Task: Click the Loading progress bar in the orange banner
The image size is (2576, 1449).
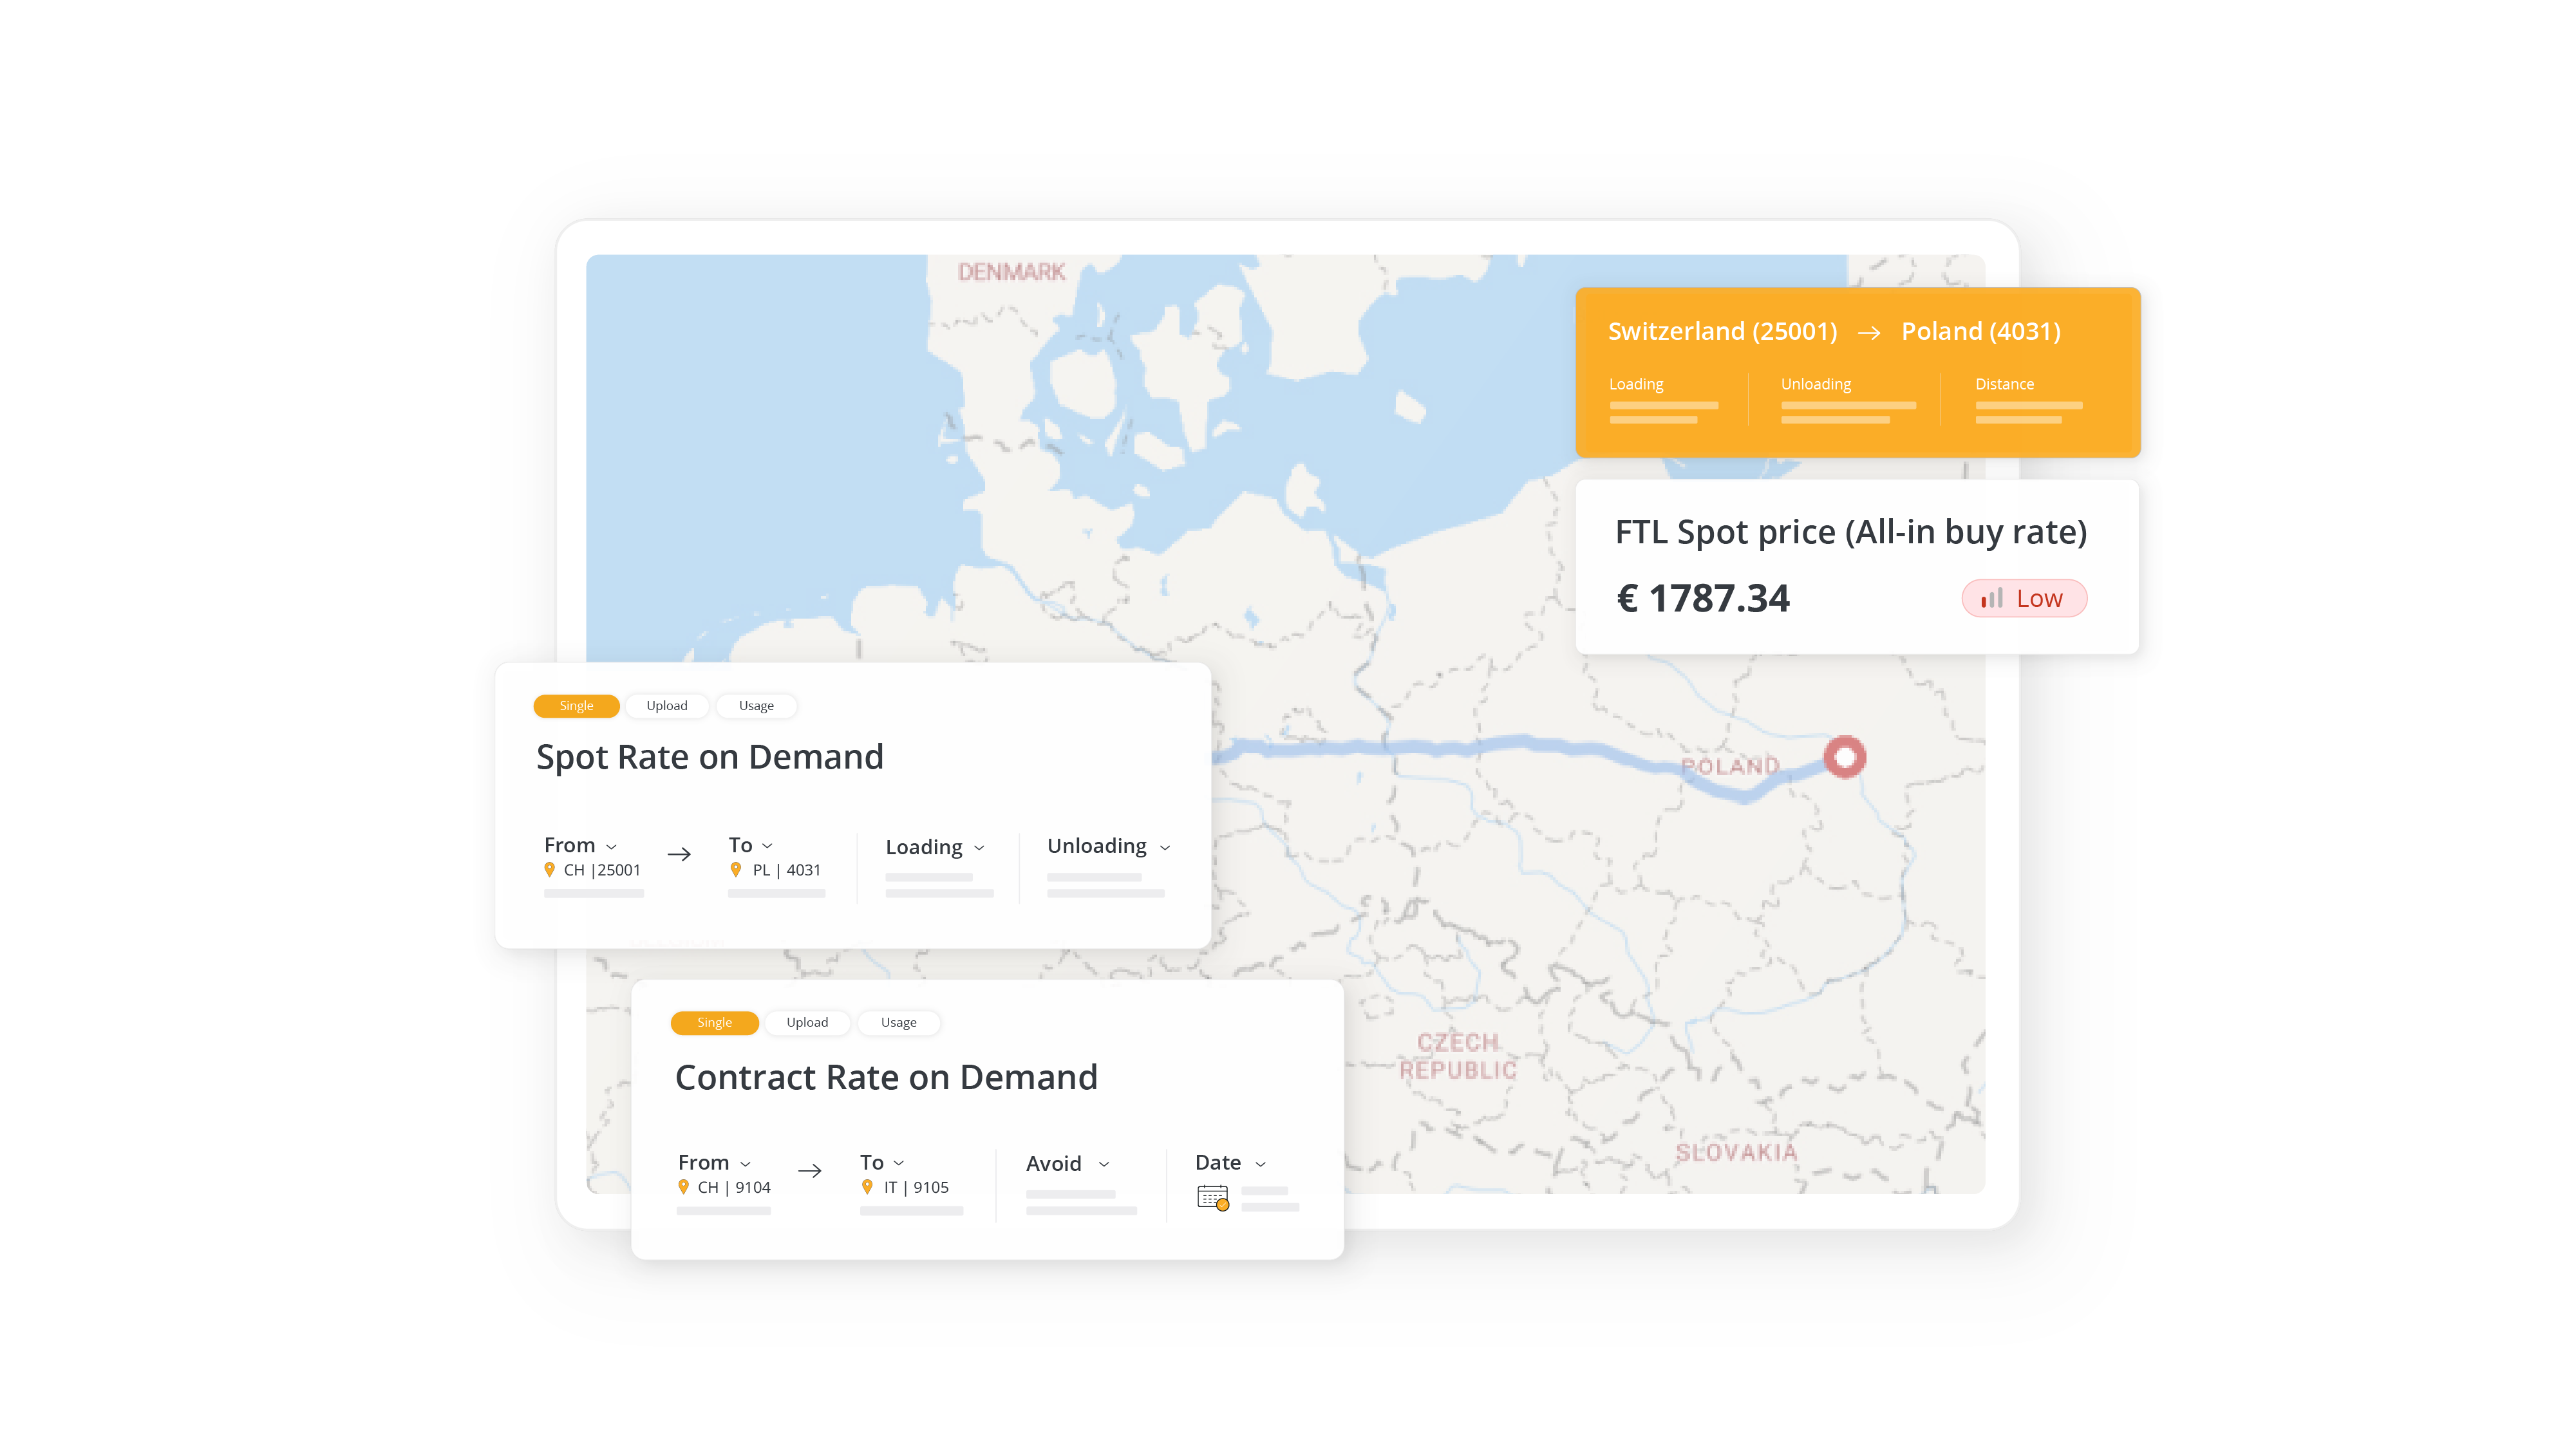Action: point(1663,405)
